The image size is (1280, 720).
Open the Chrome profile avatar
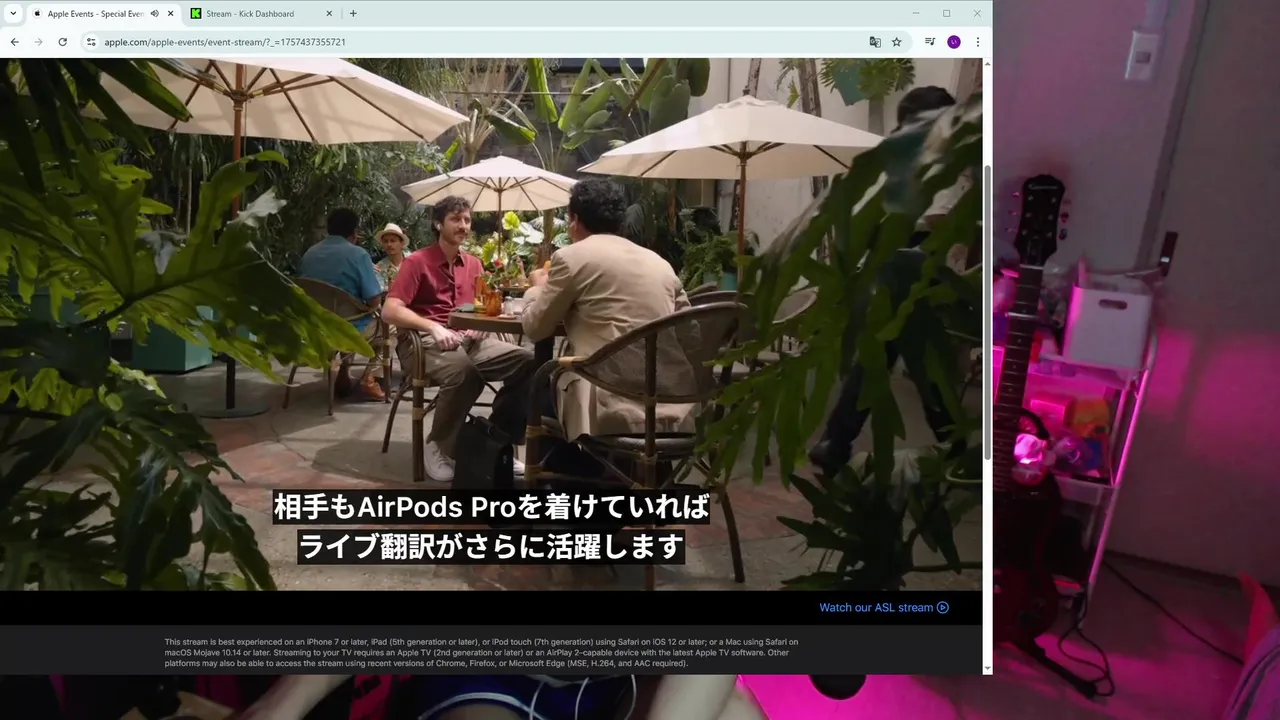[954, 42]
